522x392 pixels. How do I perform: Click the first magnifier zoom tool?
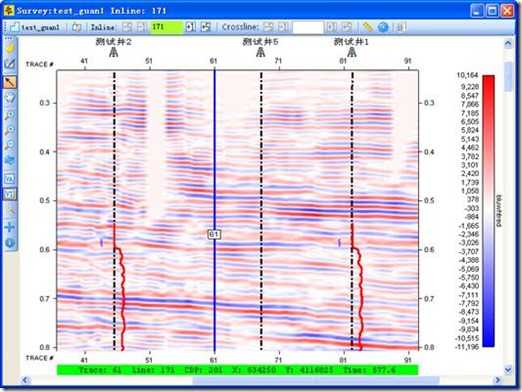10,115
